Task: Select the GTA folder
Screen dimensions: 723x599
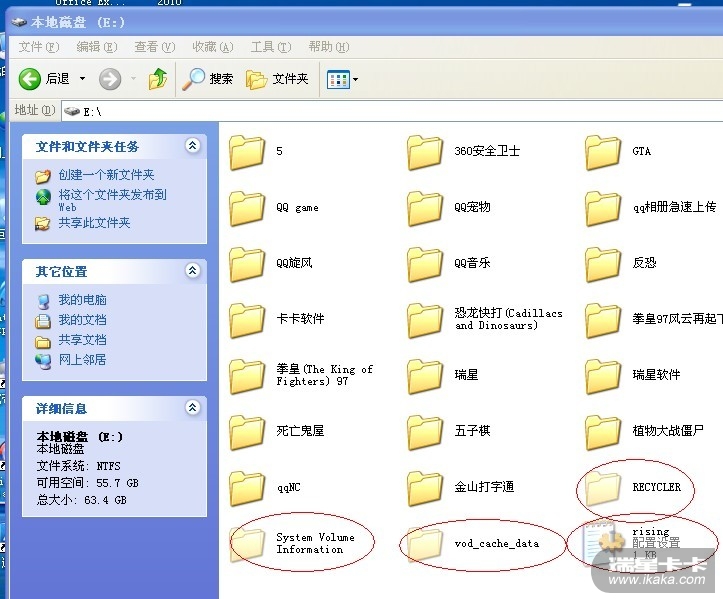Action: coord(618,152)
